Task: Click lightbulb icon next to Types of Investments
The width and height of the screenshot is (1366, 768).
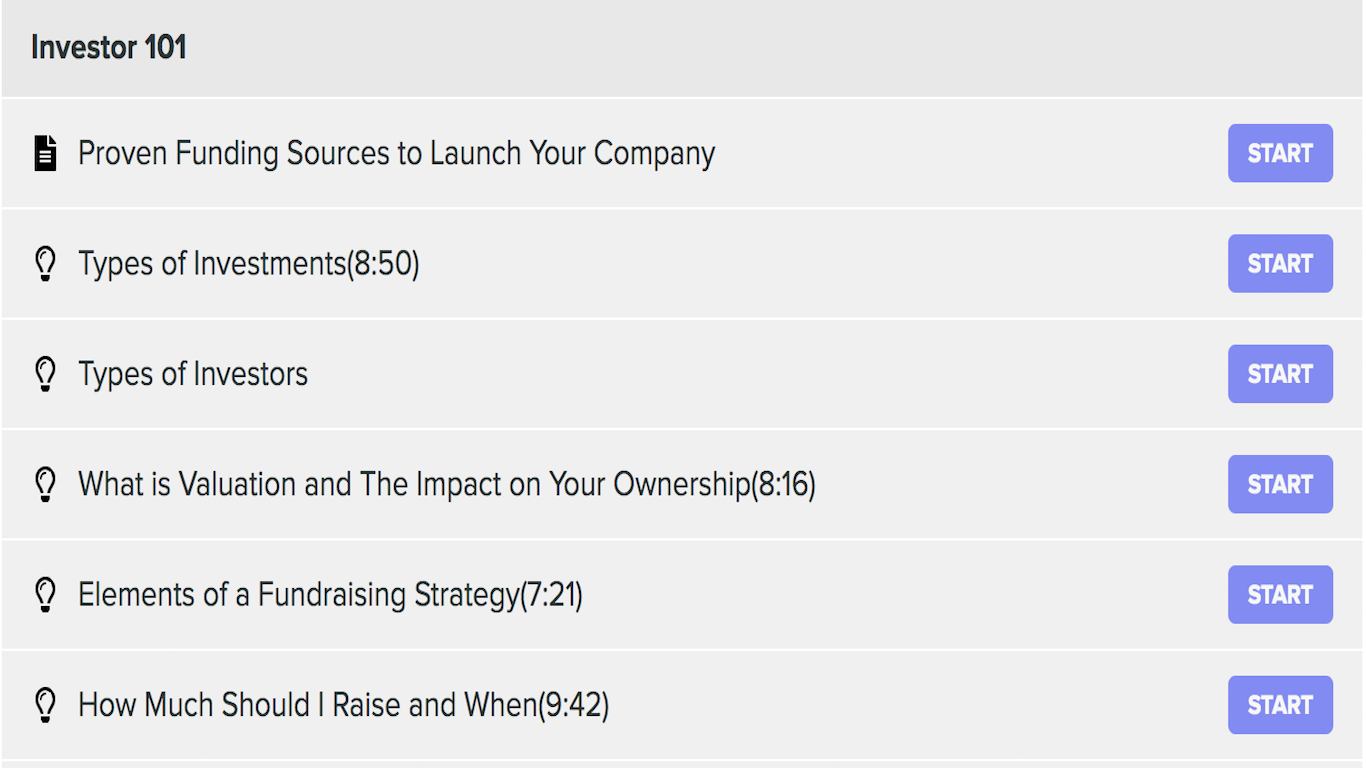Action: coord(45,264)
